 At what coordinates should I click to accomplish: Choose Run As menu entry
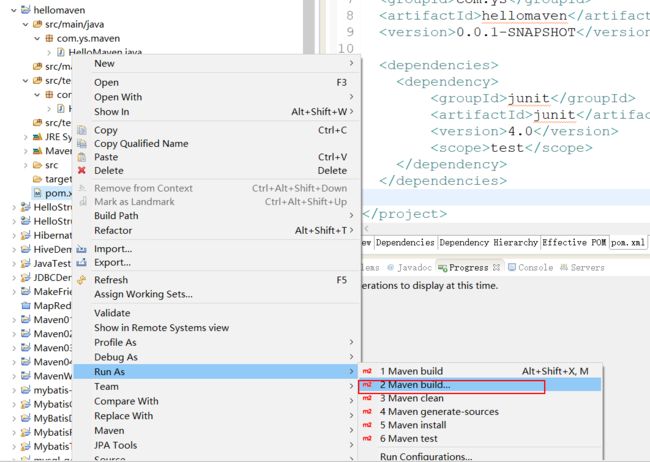[x=217, y=372]
